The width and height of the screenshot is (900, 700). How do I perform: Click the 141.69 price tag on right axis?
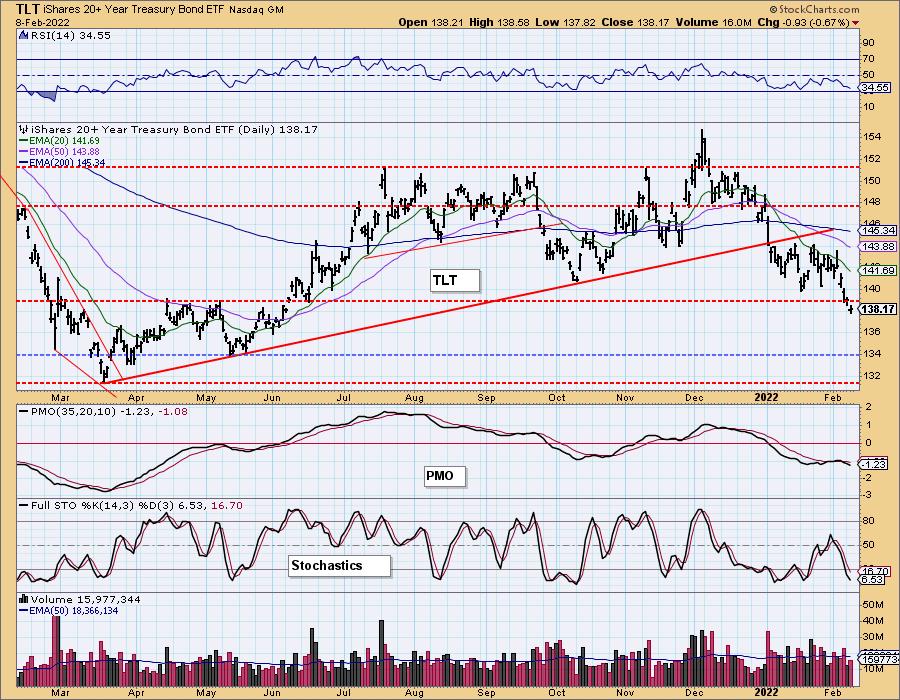click(x=879, y=270)
